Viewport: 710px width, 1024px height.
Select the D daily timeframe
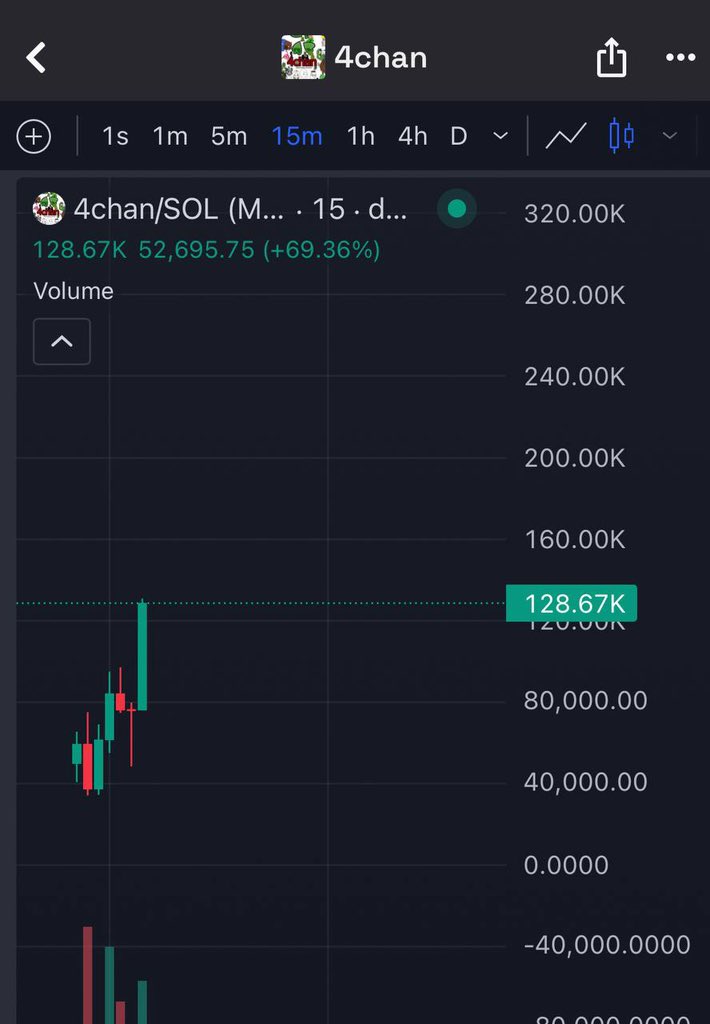click(x=459, y=136)
